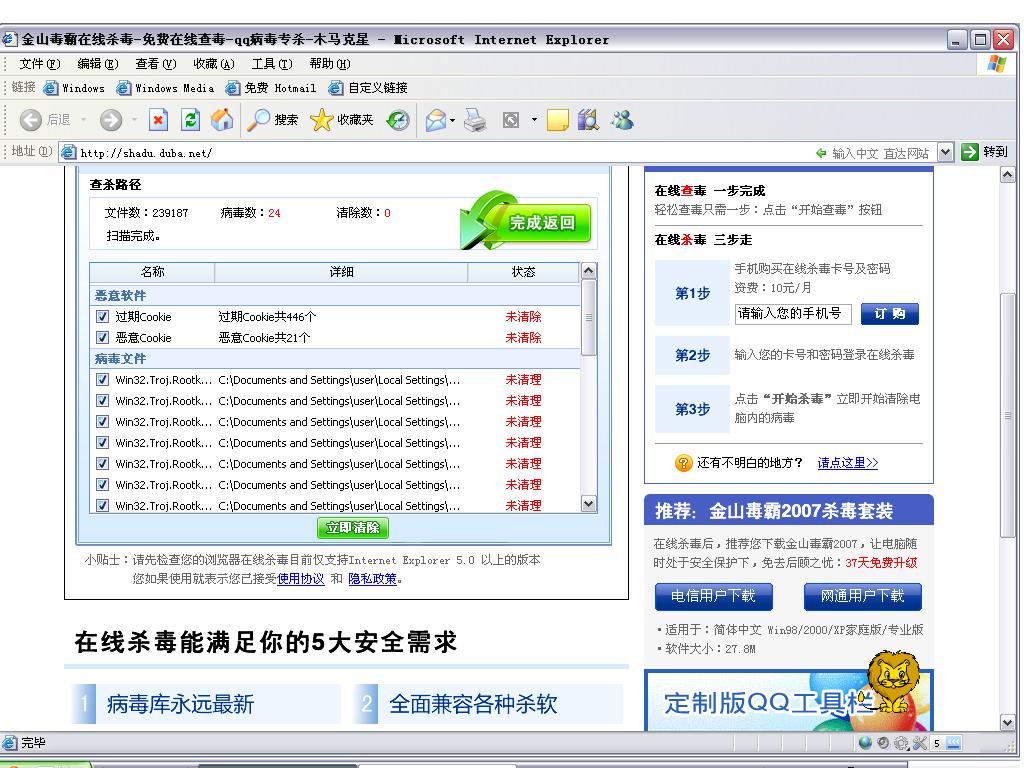
Task: Click the 电信用户下载 button
Action: pyautogui.click(x=713, y=596)
